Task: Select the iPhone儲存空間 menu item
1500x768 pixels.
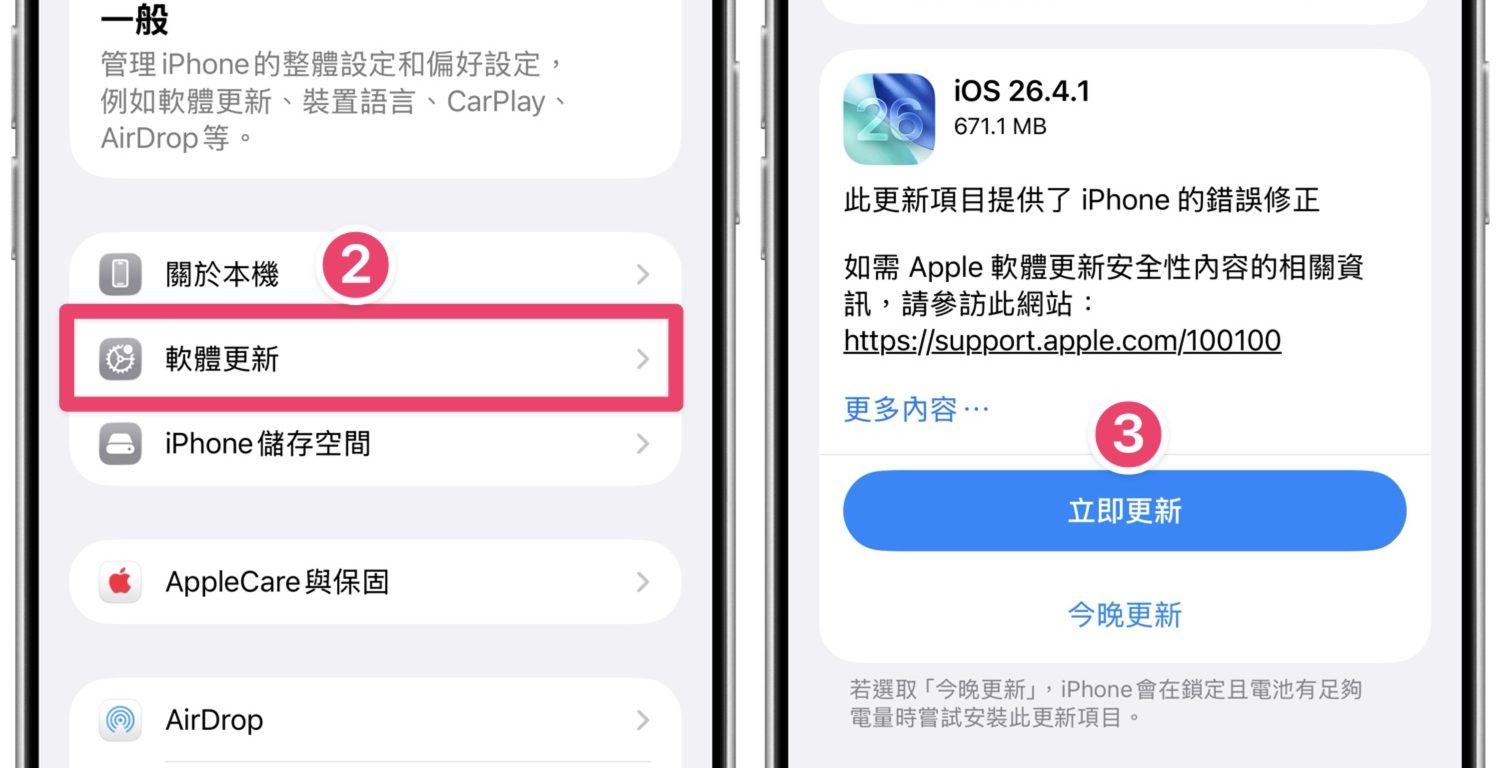Action: (x=375, y=443)
